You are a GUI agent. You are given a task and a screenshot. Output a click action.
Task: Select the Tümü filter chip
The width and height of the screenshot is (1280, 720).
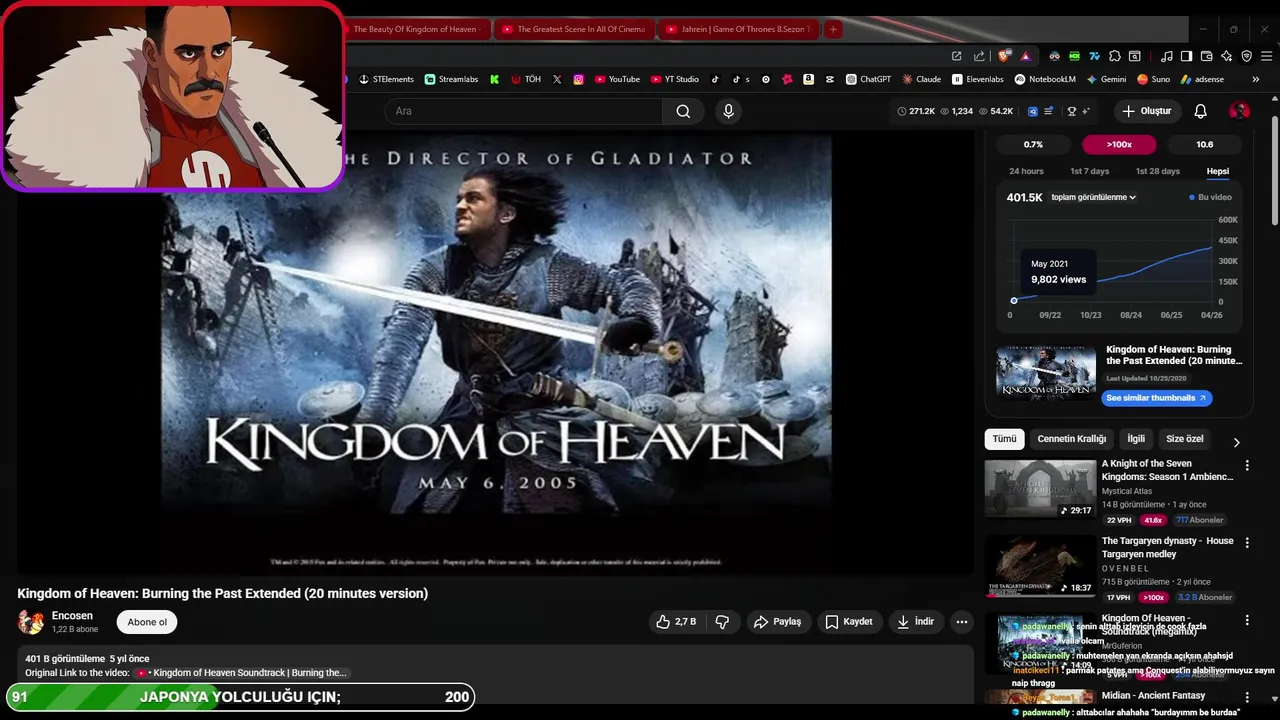point(1004,439)
